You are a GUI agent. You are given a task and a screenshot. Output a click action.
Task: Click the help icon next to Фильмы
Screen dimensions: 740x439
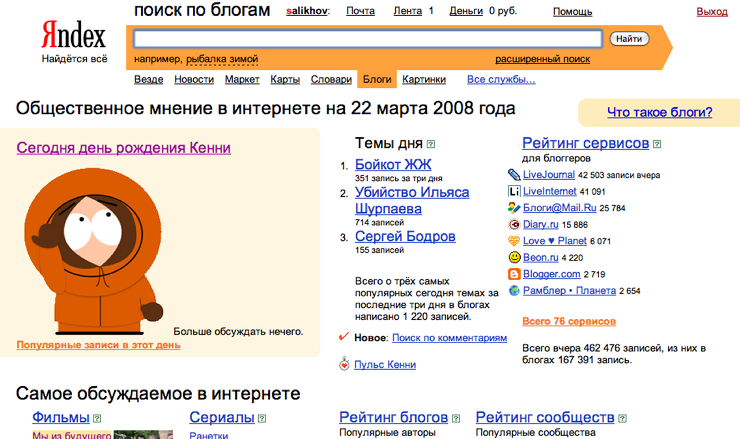97,418
